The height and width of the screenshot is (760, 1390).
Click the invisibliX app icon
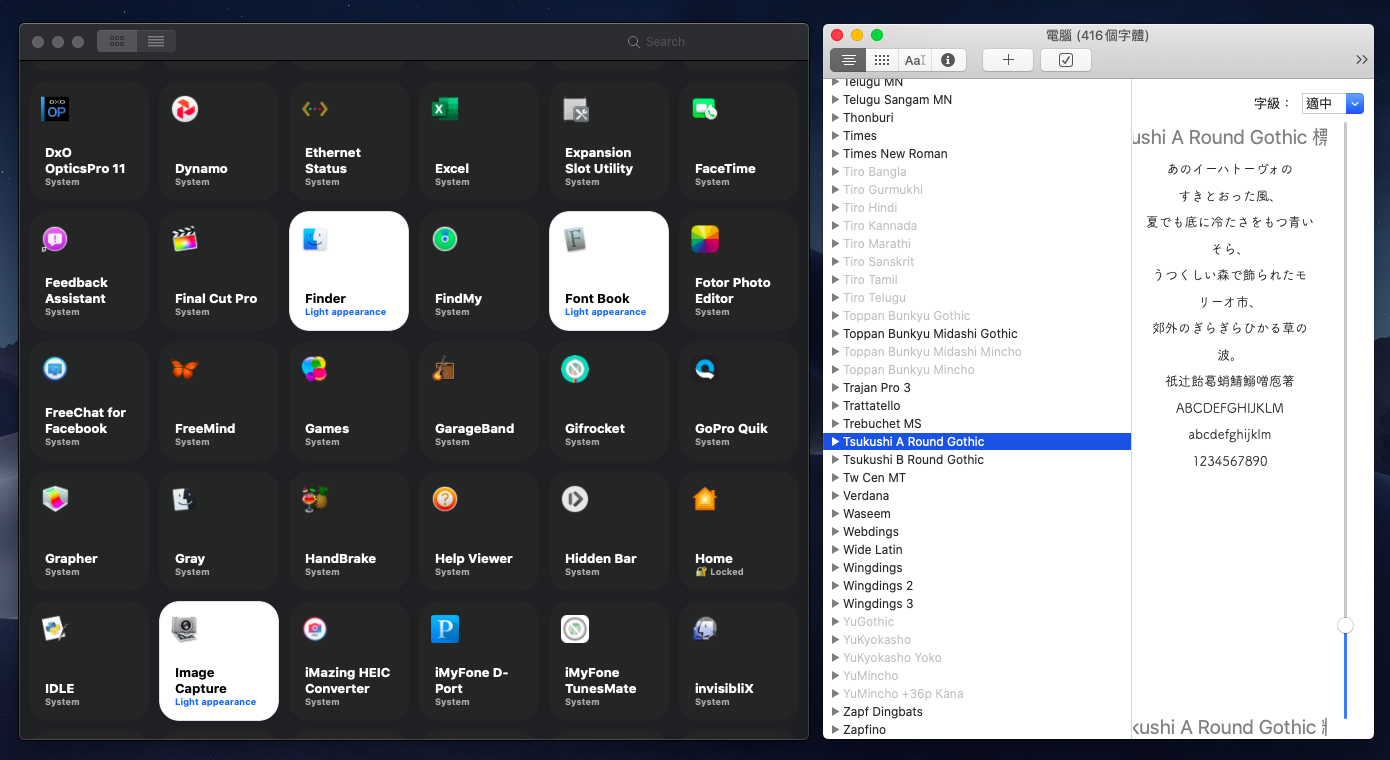coord(705,628)
